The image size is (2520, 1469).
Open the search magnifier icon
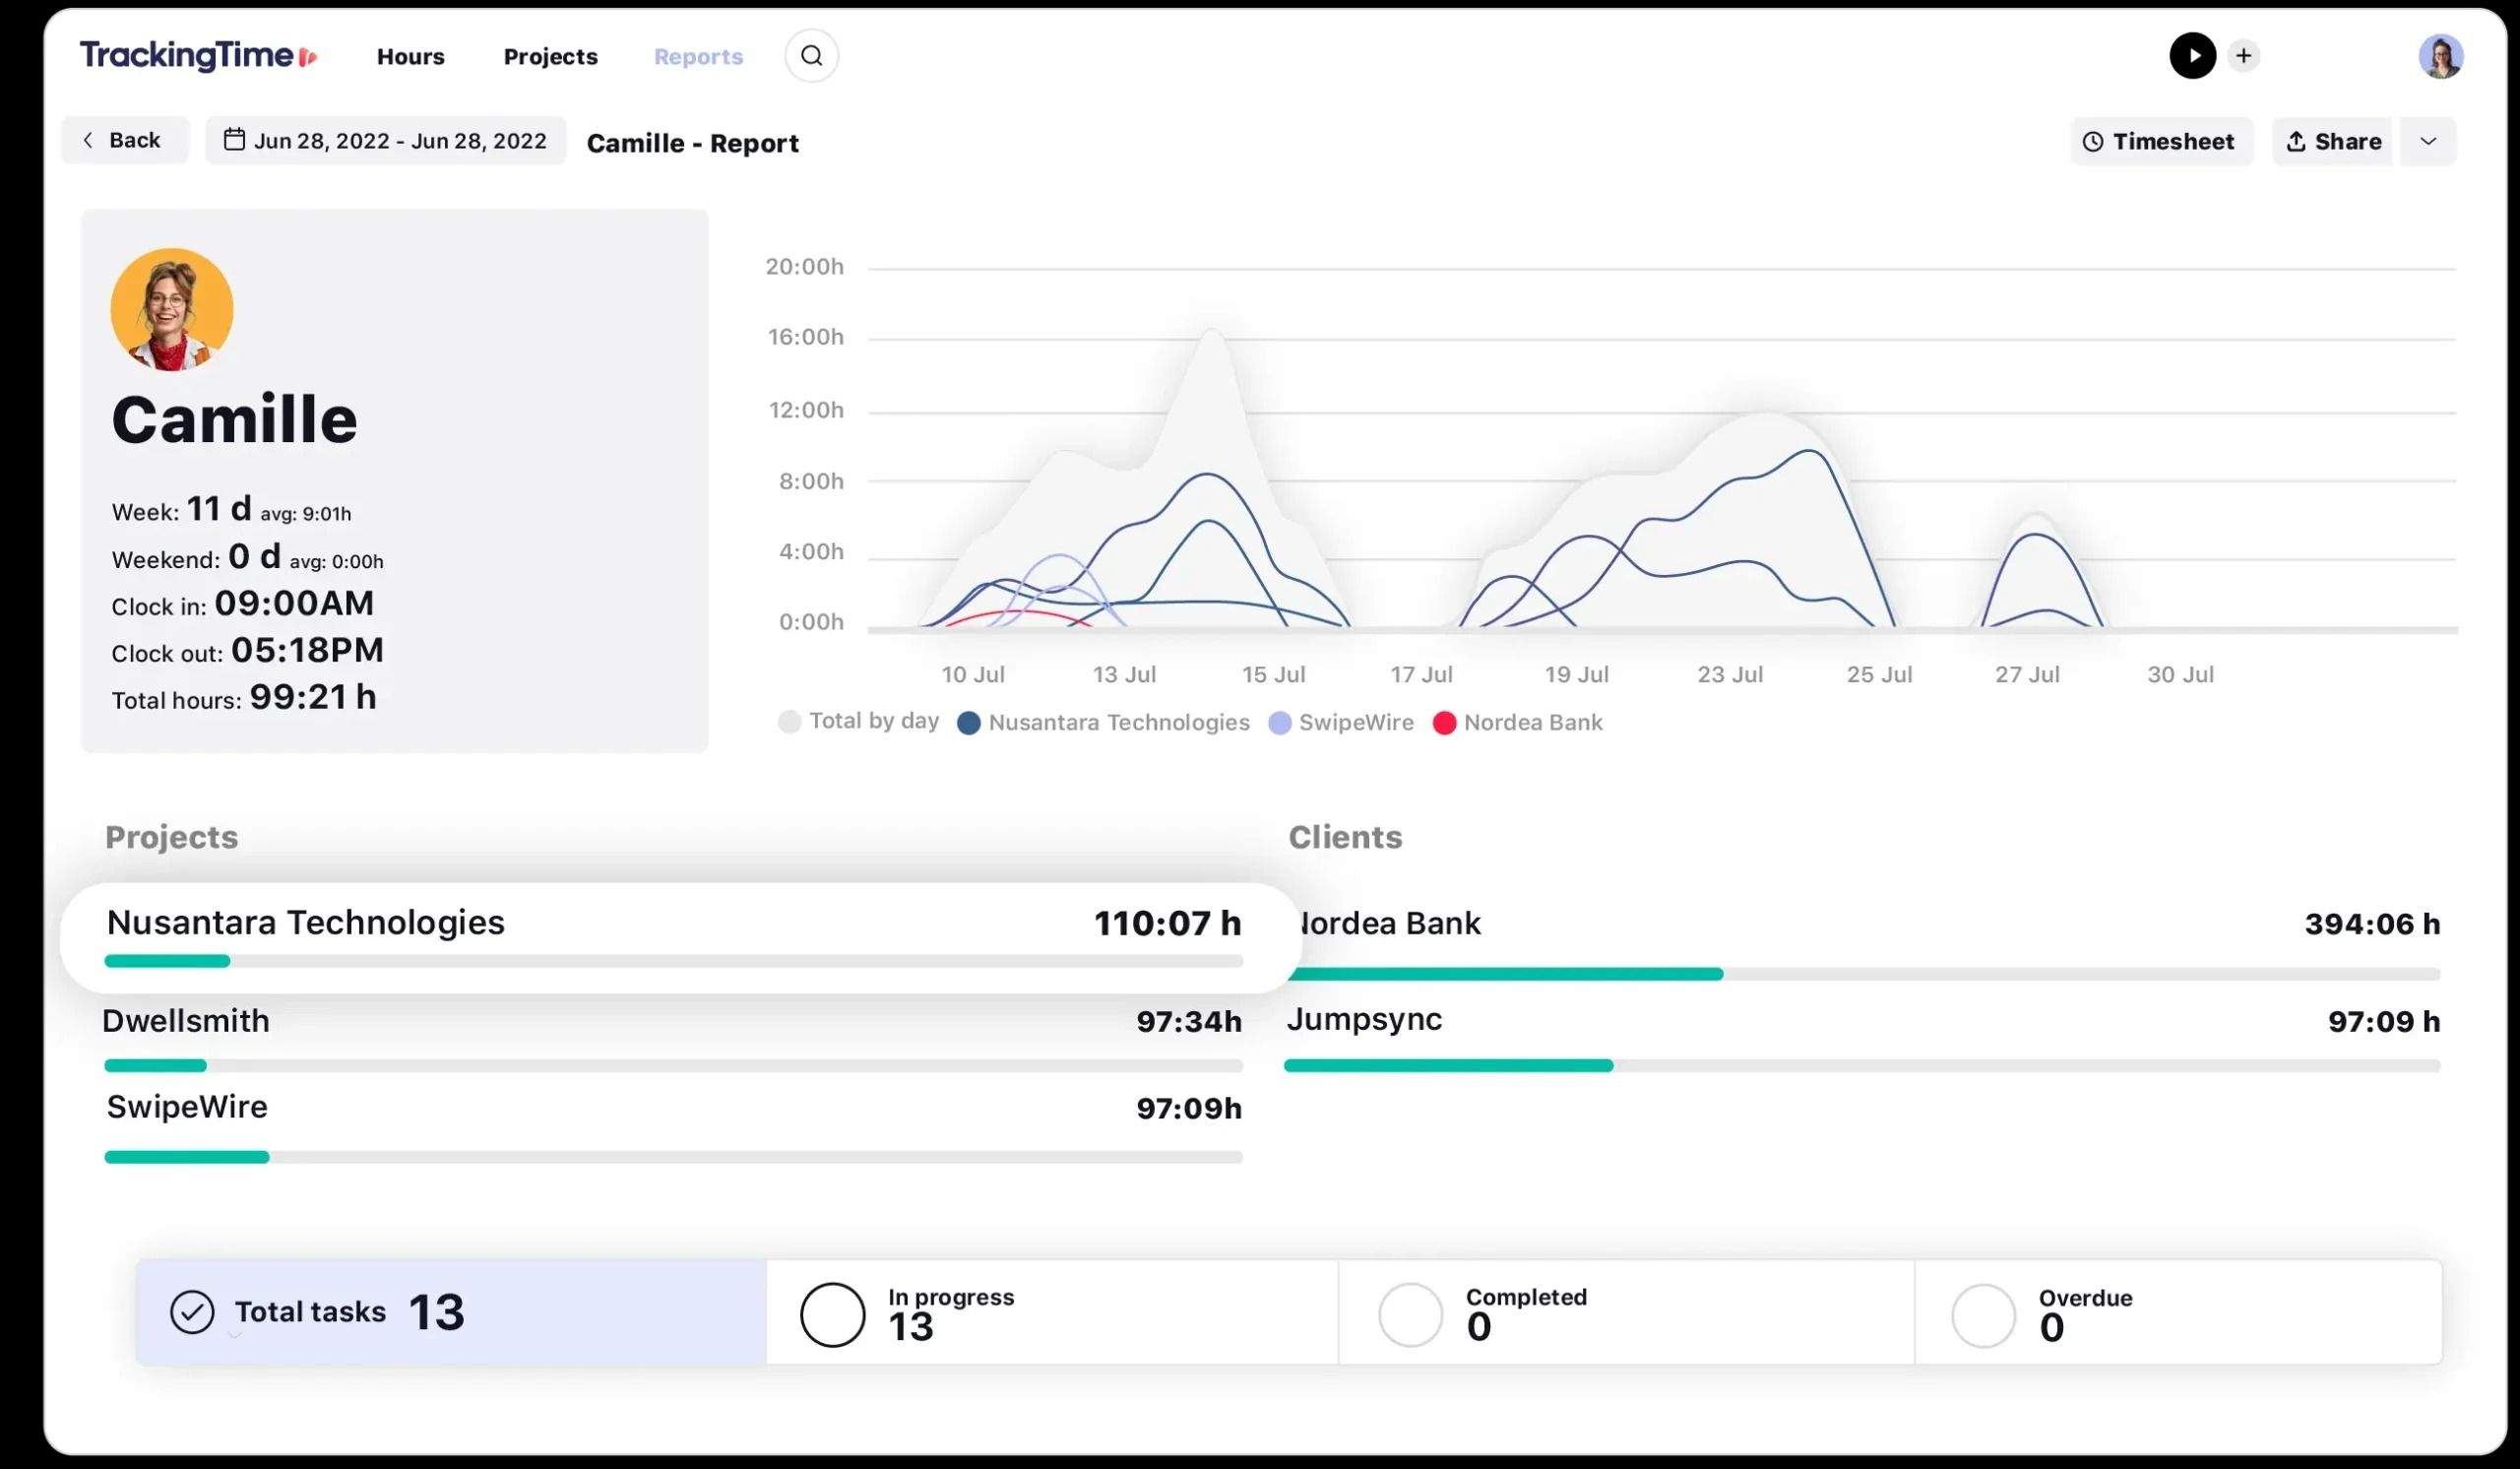pos(811,56)
